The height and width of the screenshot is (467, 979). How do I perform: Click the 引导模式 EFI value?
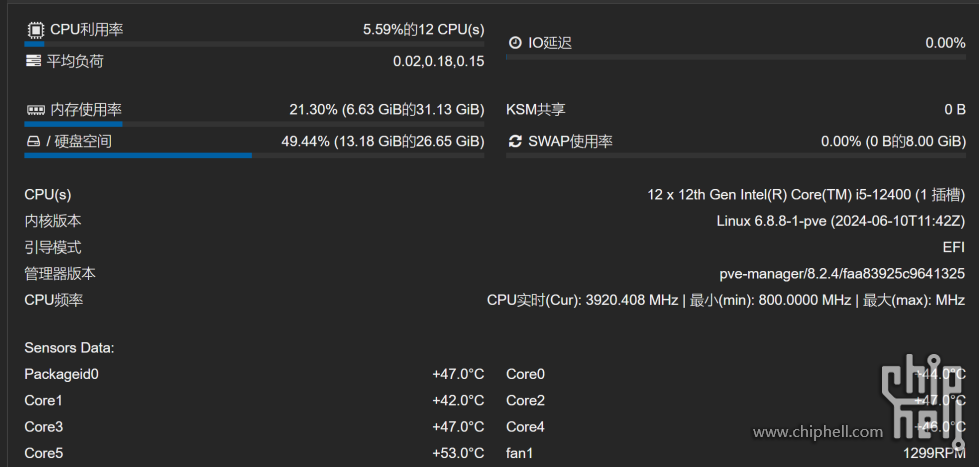pyautogui.click(x=953, y=247)
